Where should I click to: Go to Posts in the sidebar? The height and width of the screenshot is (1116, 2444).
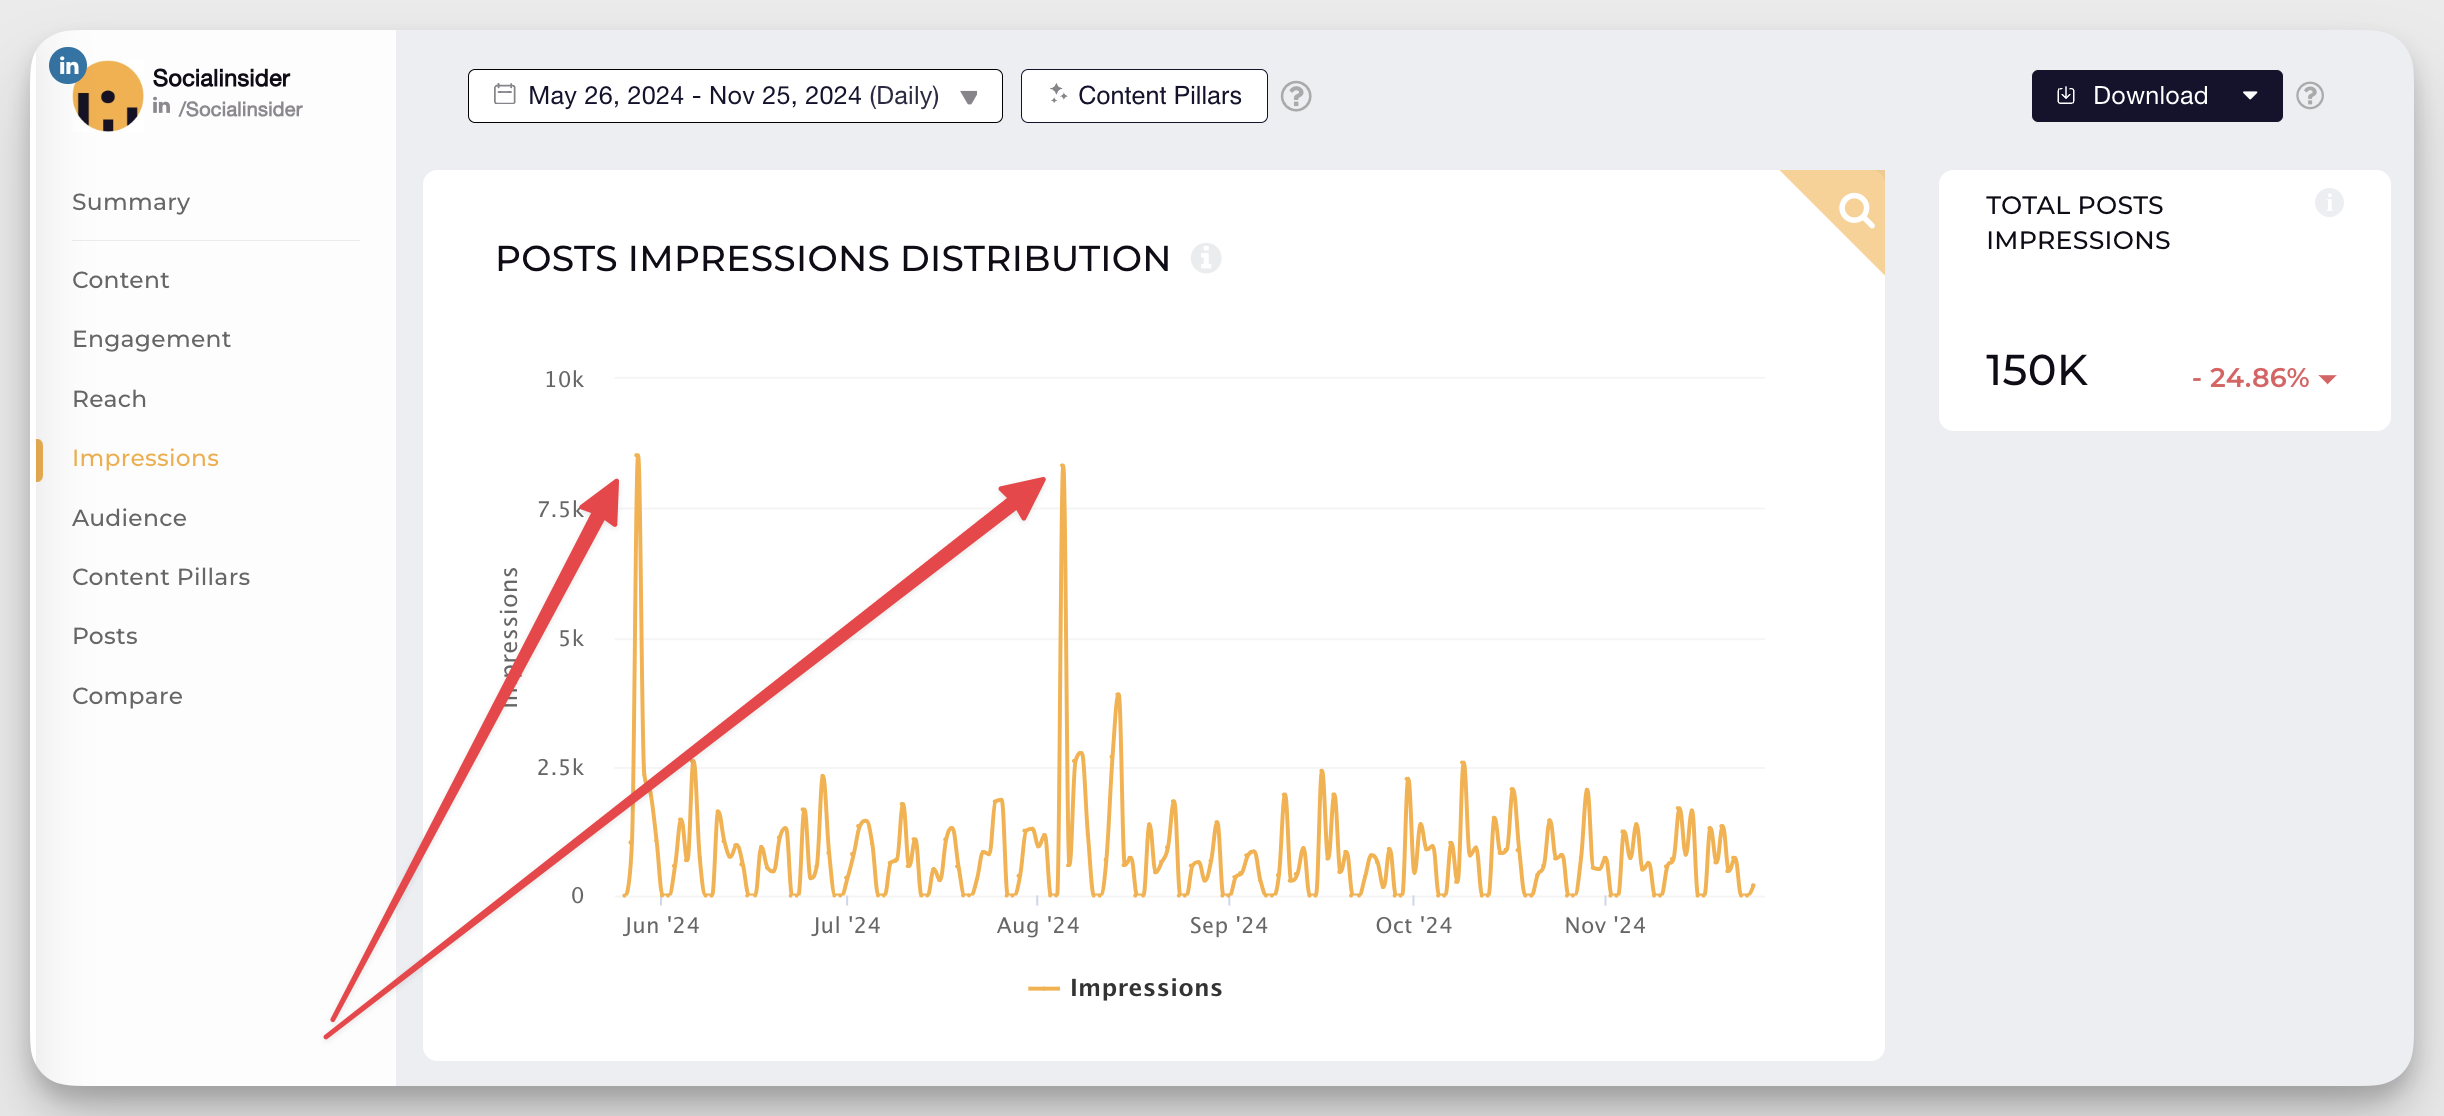click(x=105, y=636)
